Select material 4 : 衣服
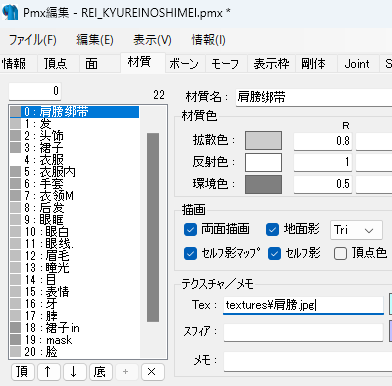The image size is (392, 386). click(x=74, y=160)
